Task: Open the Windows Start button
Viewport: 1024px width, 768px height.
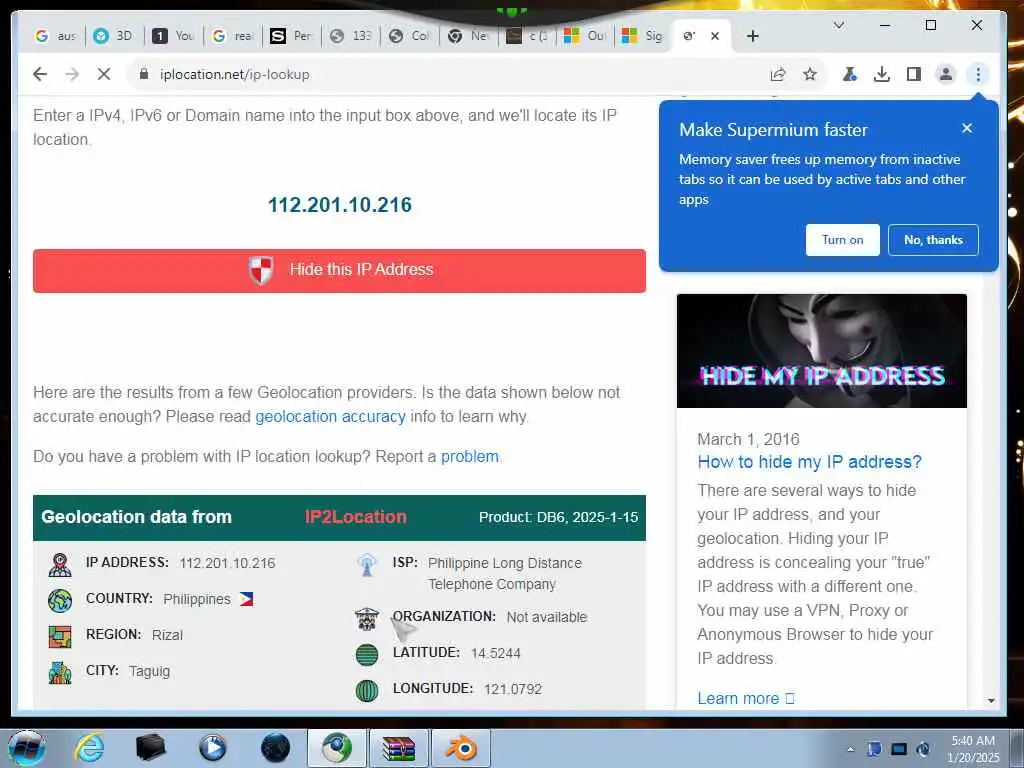Action: 27,748
